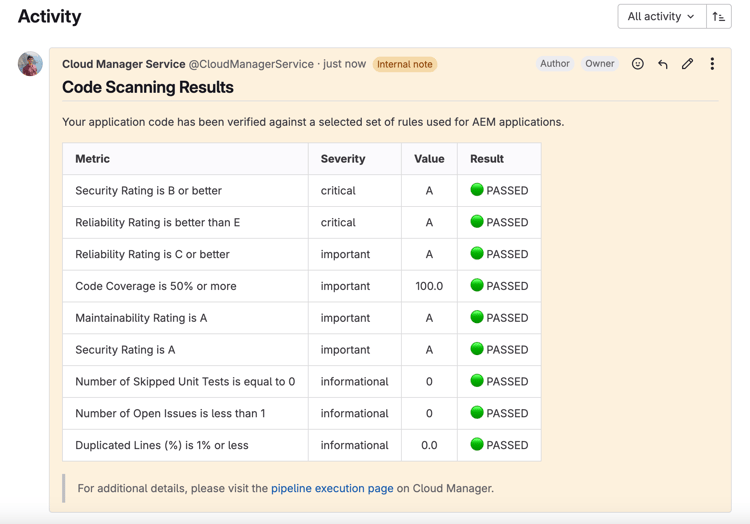
Task: Click the @CloudManagerService handle
Action: (x=251, y=64)
